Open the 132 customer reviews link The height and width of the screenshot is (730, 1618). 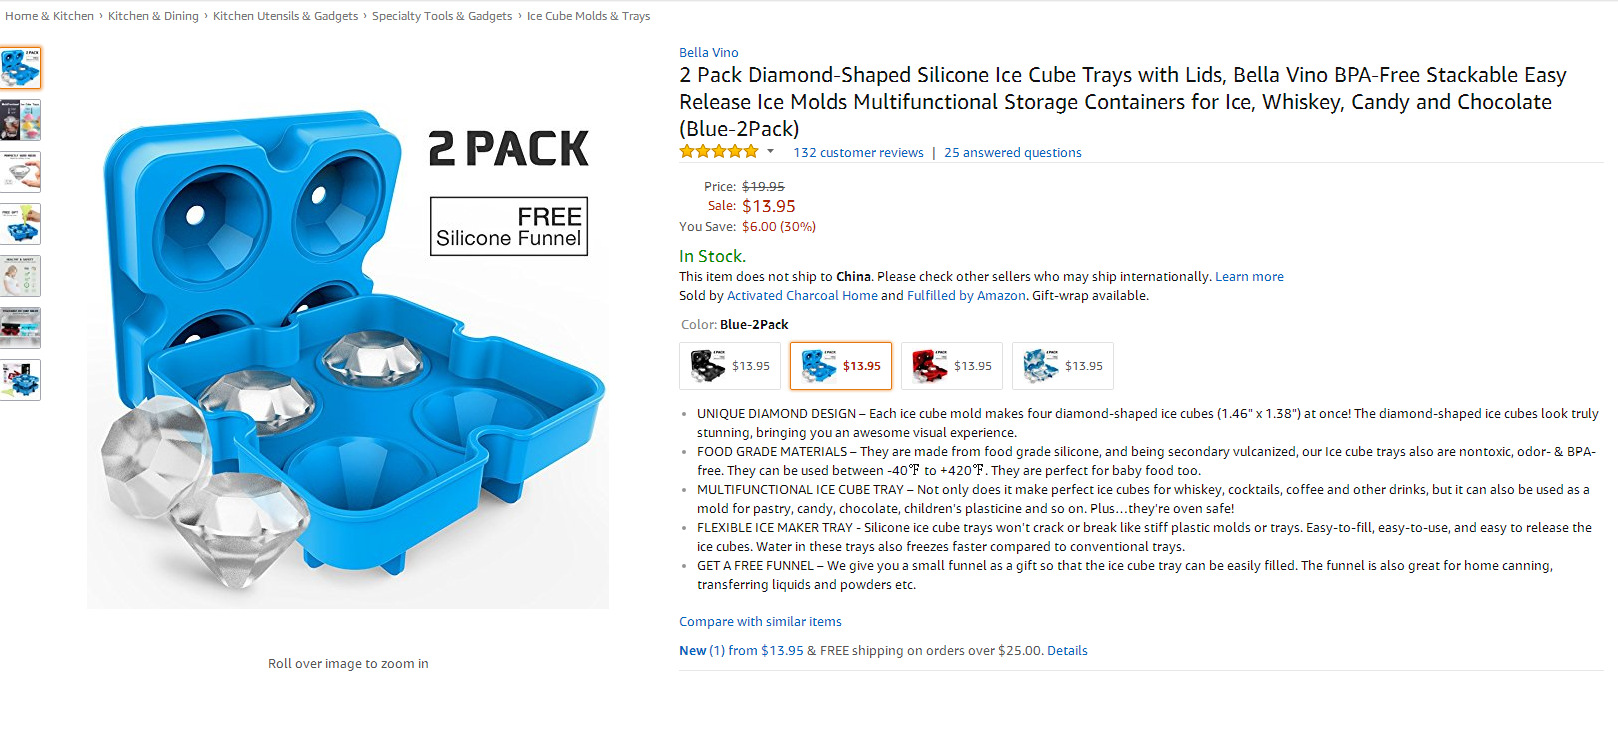(858, 153)
